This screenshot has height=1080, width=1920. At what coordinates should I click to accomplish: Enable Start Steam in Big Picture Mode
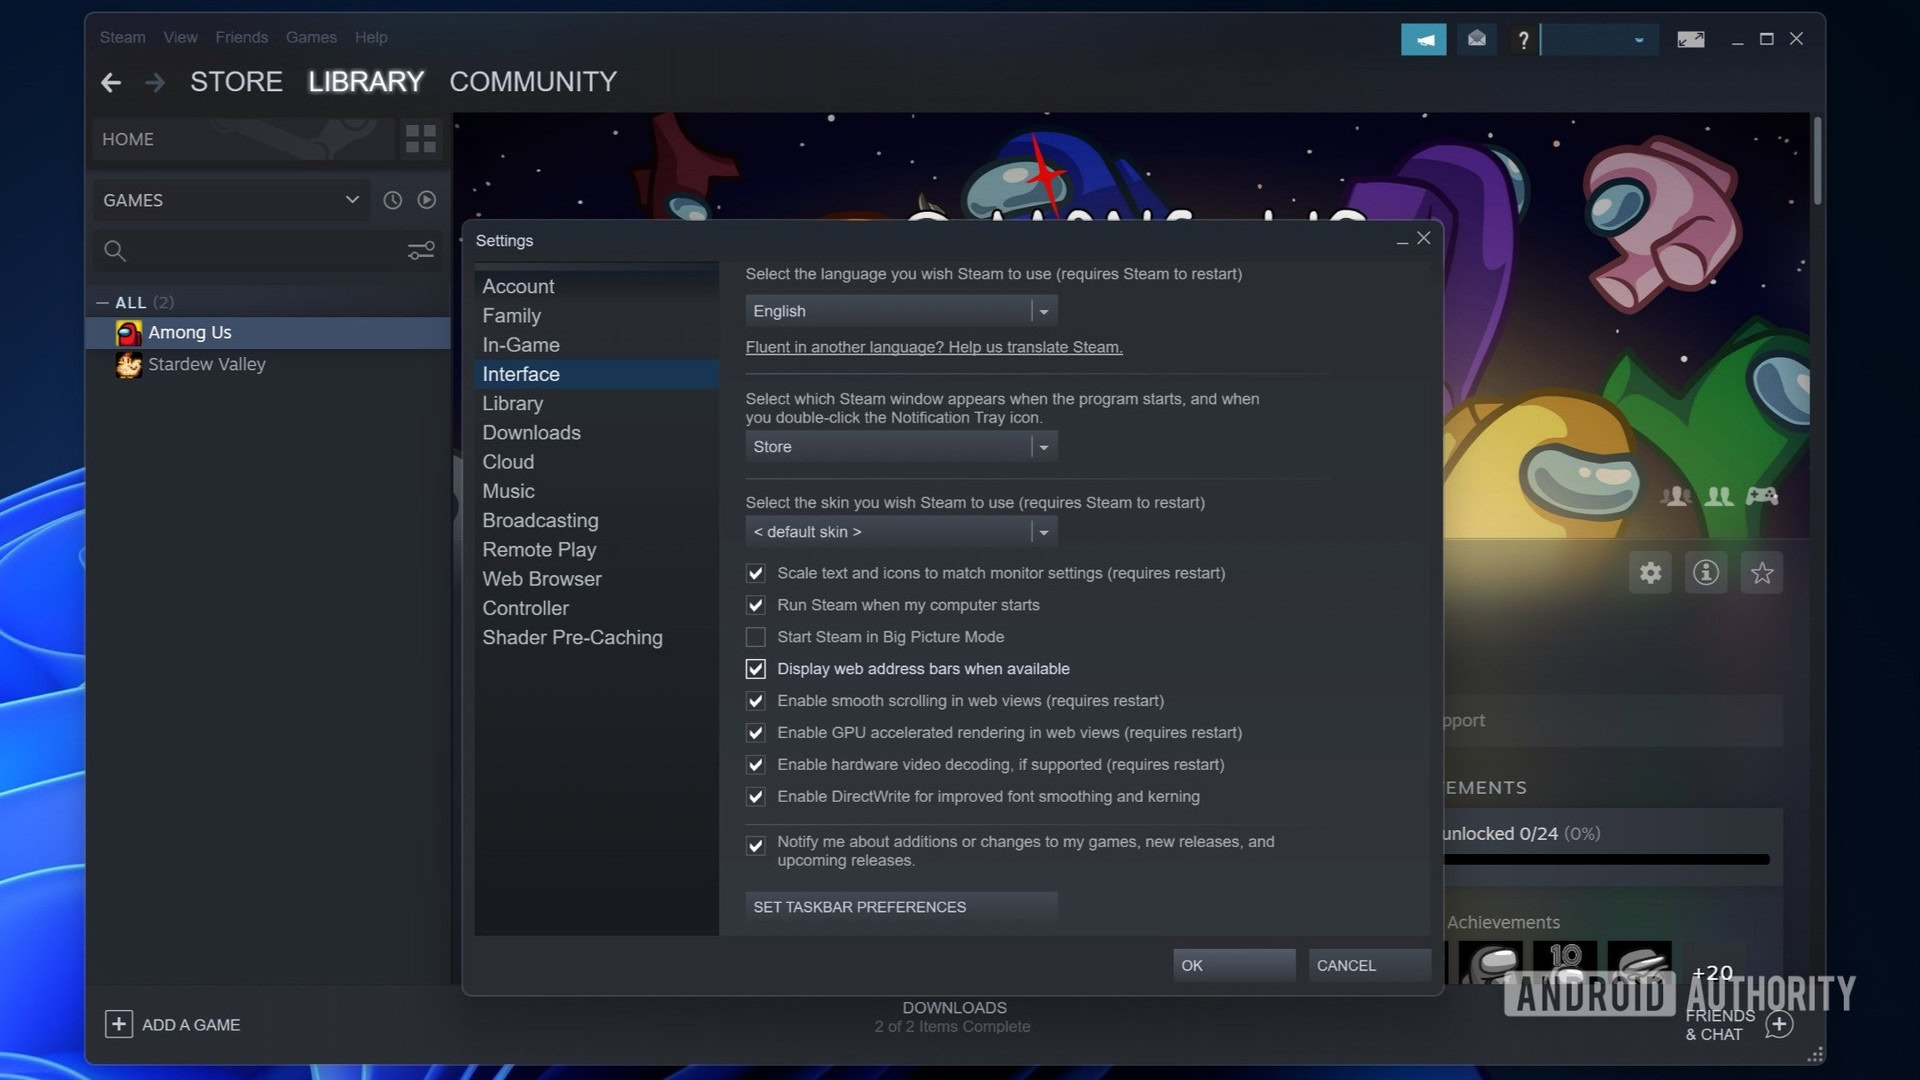click(756, 637)
